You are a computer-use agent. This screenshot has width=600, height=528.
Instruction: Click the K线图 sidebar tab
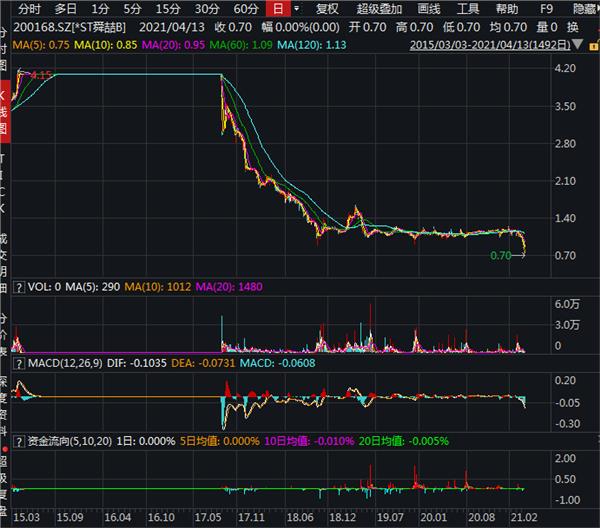click(x=4, y=105)
